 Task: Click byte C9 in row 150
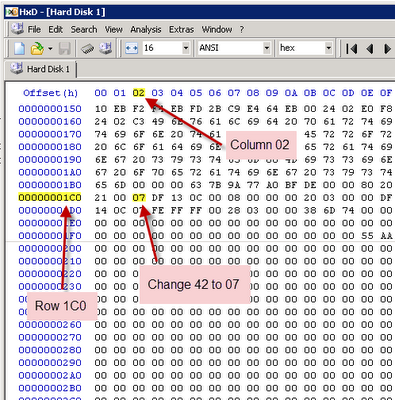[x=234, y=109]
